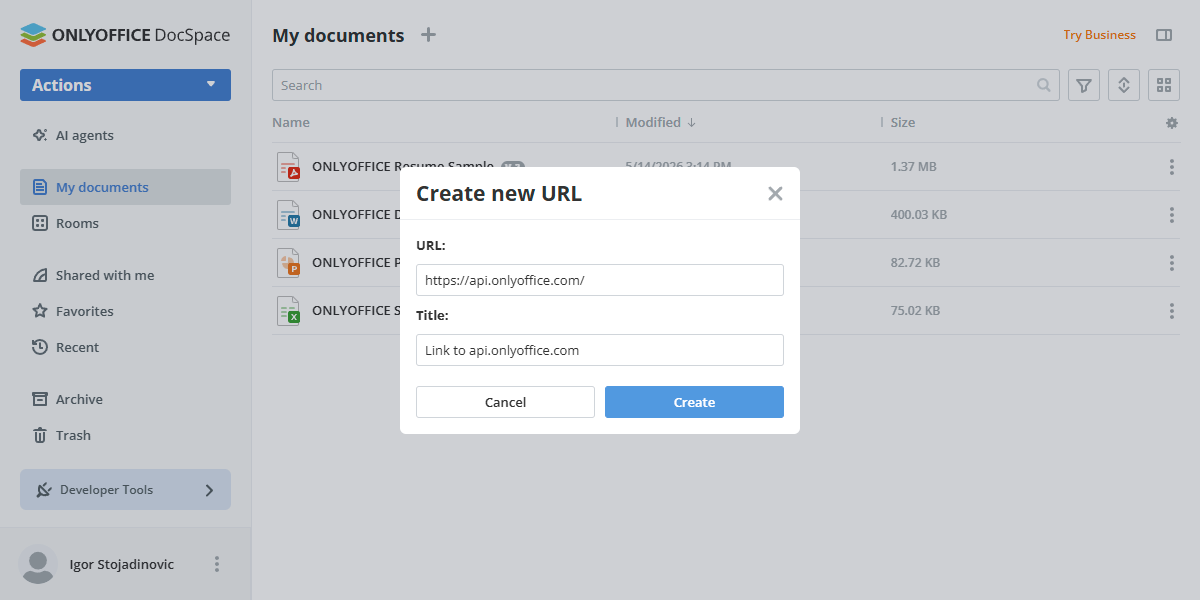Click the Cancel button

tap(505, 402)
